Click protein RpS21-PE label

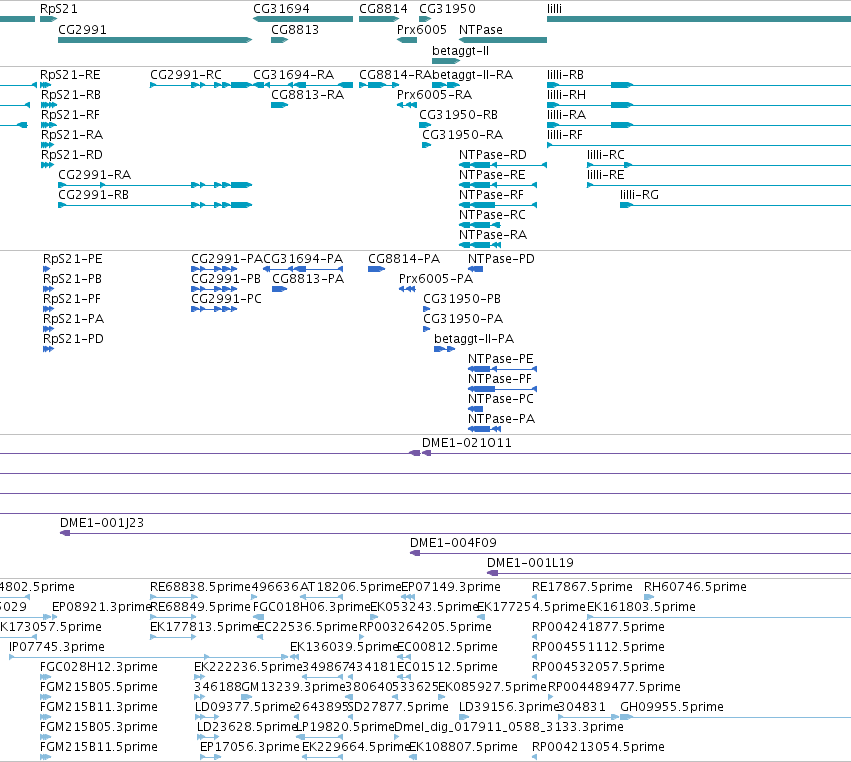coord(73,259)
